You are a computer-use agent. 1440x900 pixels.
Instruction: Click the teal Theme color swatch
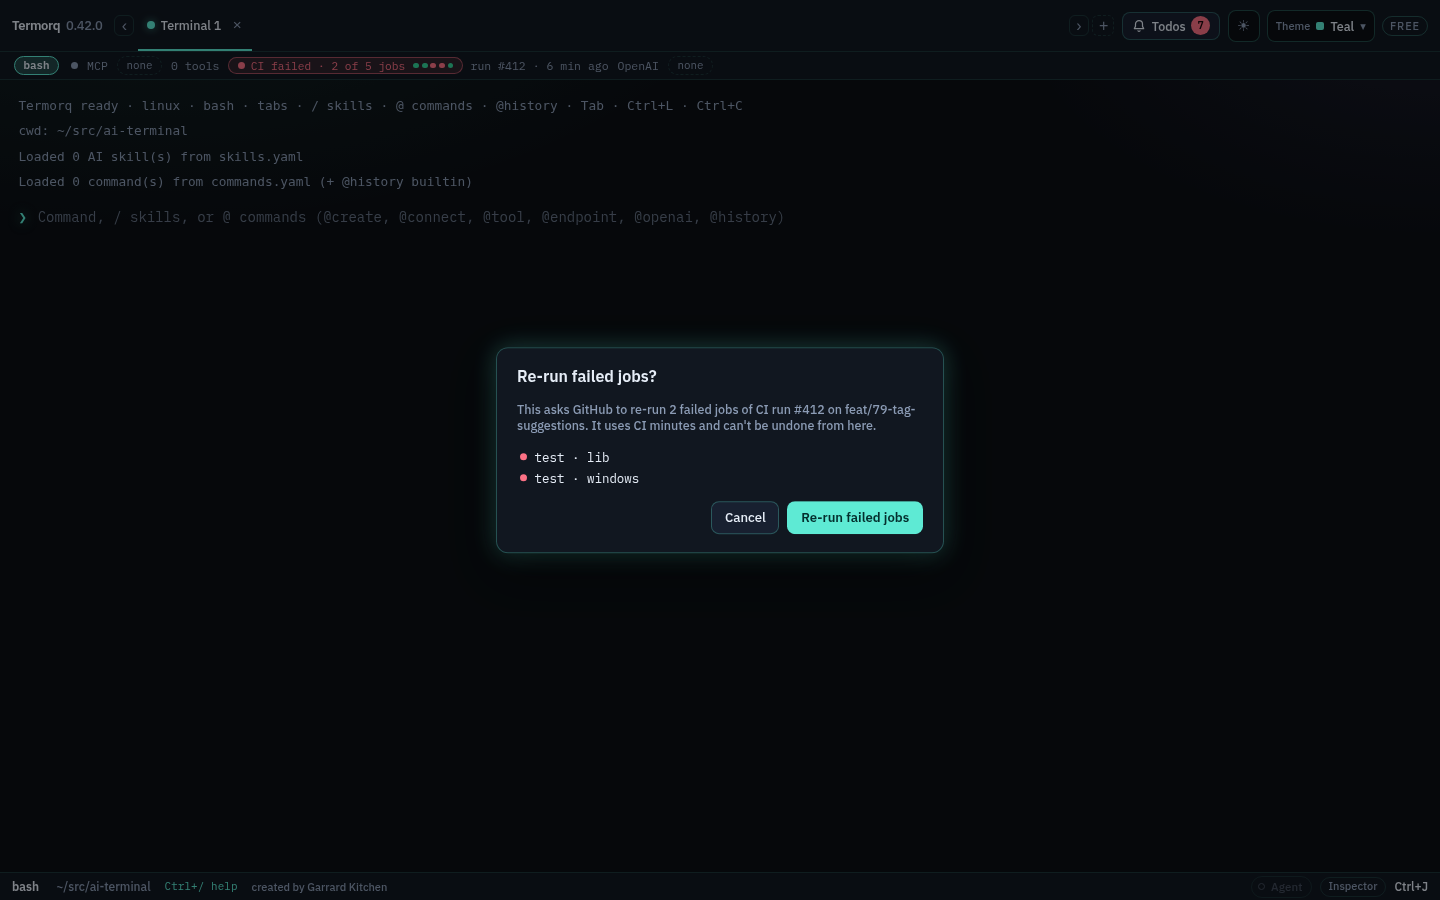1320,26
